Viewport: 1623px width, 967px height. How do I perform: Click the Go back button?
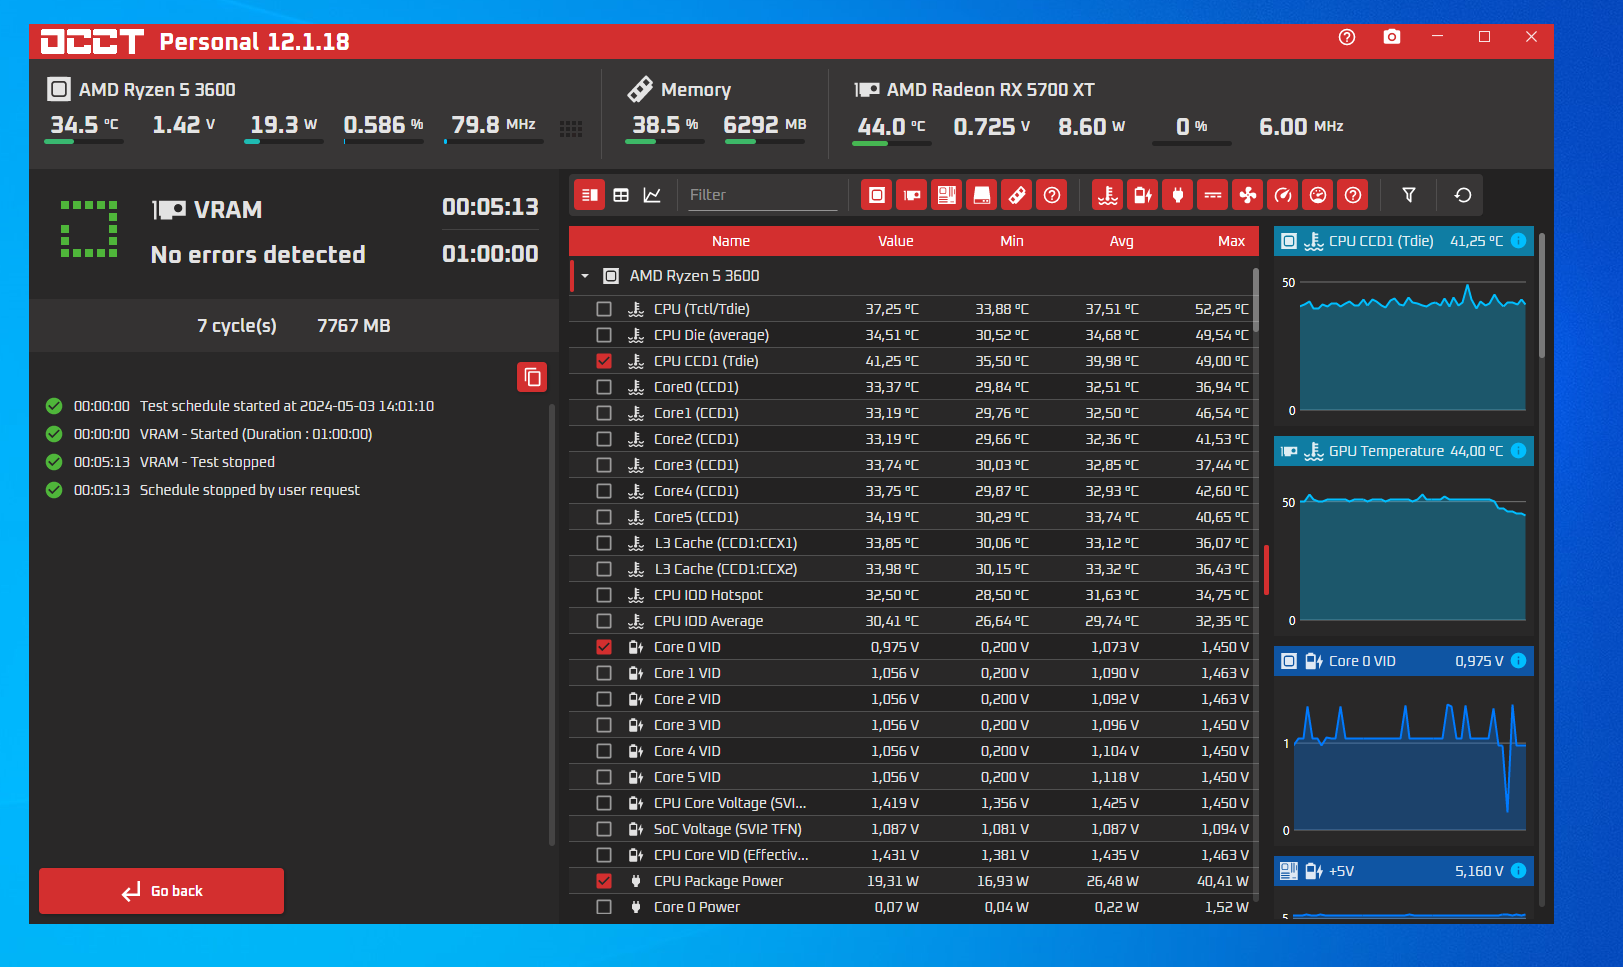click(x=161, y=891)
